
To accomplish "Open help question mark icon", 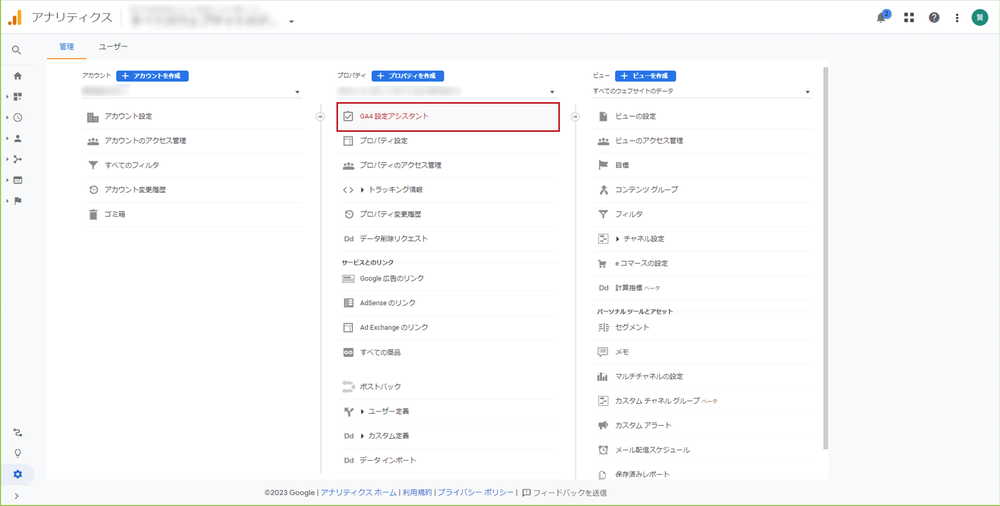I will click(x=934, y=18).
